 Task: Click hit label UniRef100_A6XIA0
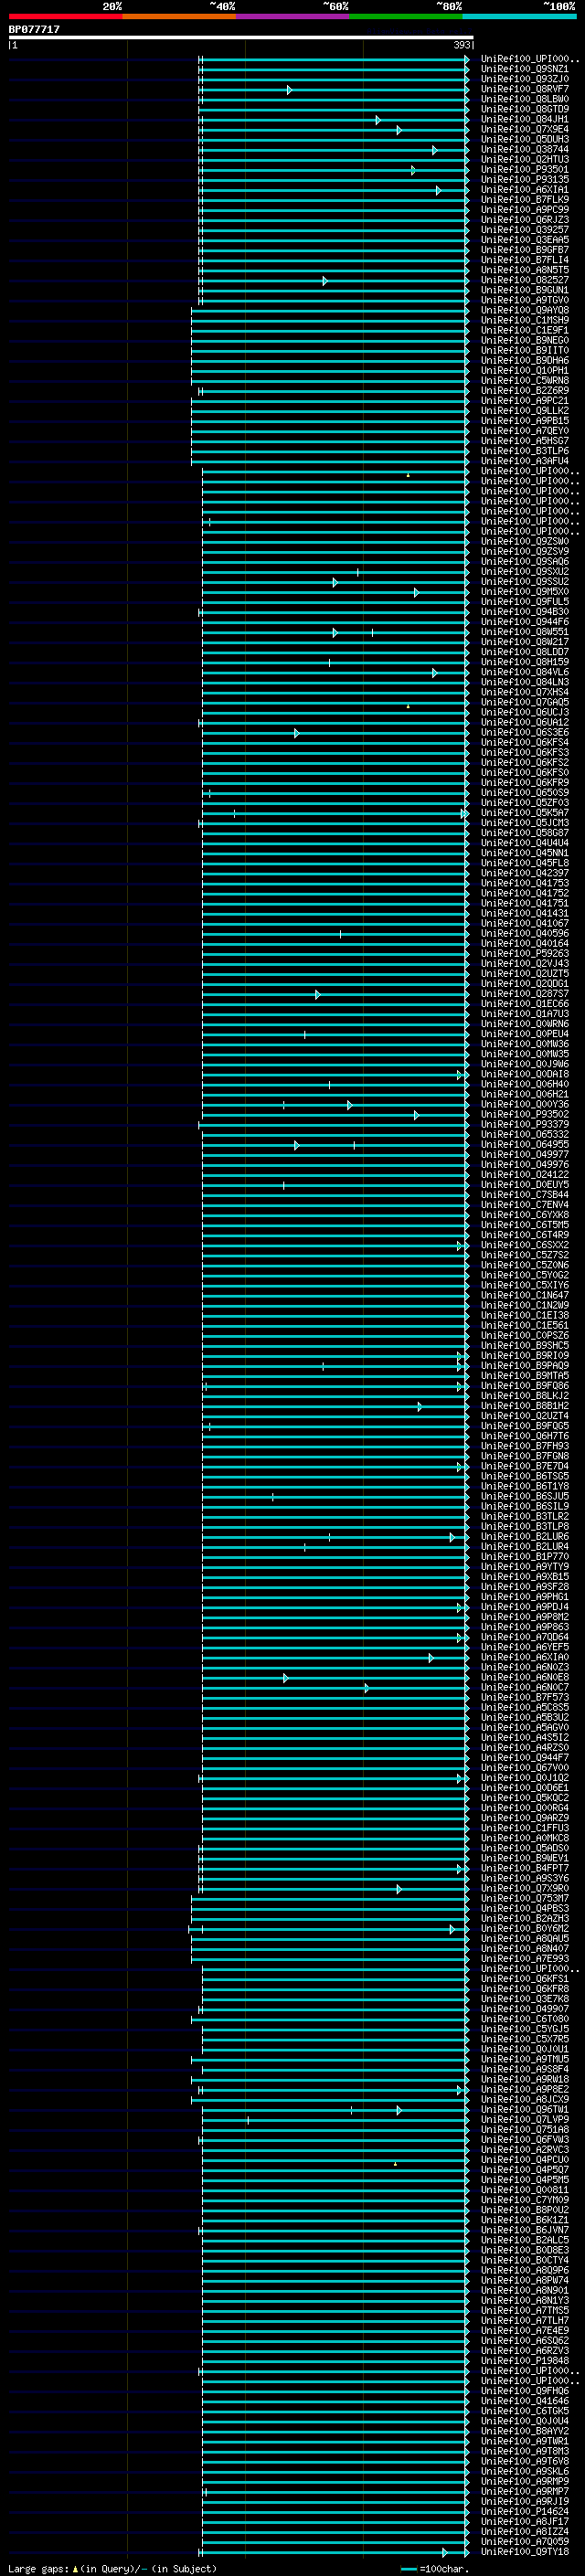tap(525, 1658)
